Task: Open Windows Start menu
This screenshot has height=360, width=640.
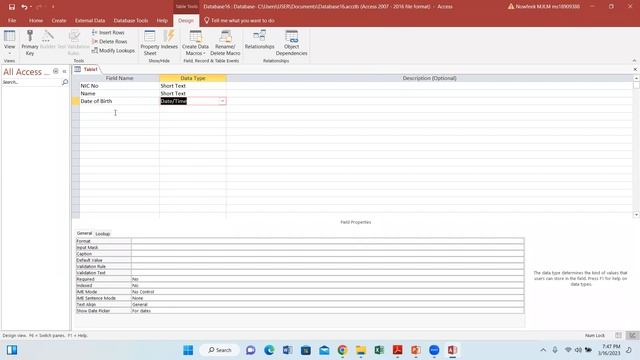Action: [x=188, y=350]
